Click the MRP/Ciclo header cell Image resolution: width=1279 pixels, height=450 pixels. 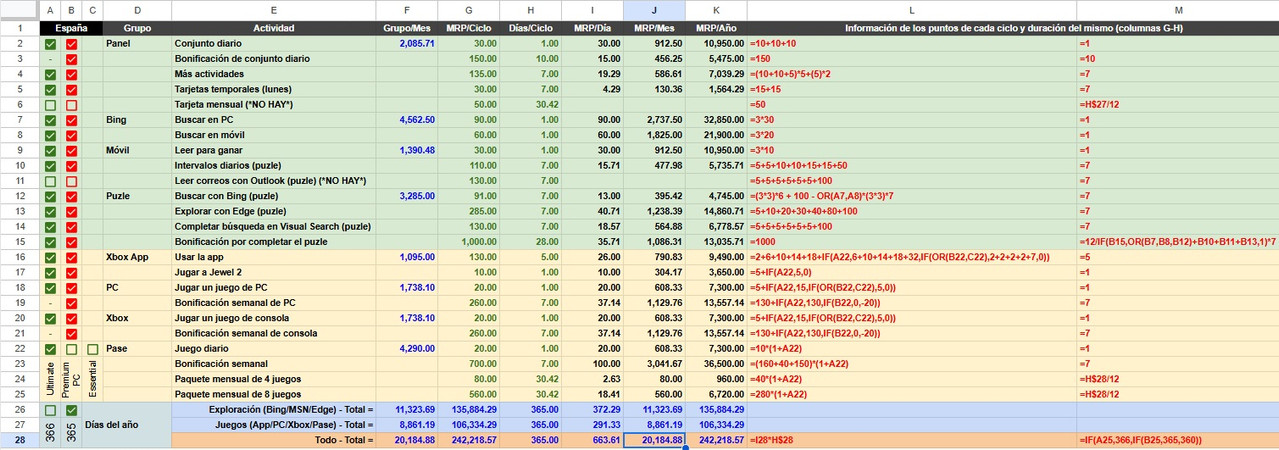pyautogui.click(x=468, y=29)
